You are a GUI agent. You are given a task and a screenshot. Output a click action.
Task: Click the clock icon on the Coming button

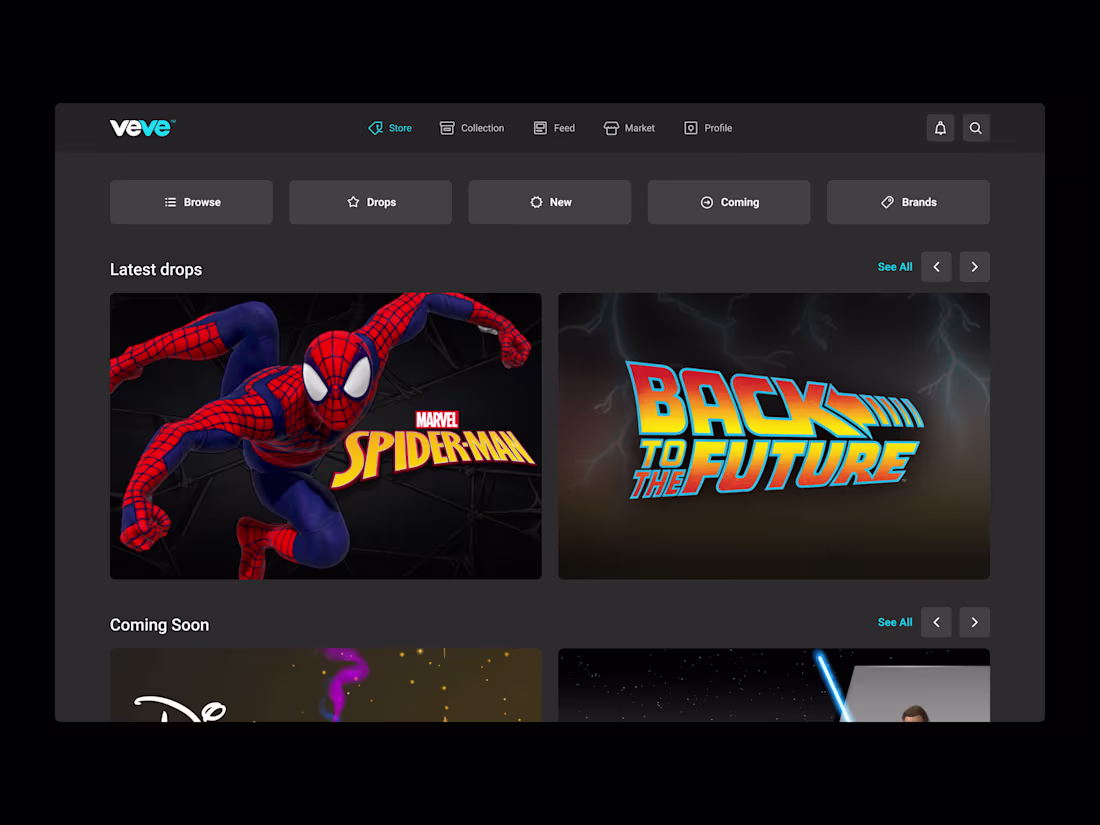[x=709, y=201]
